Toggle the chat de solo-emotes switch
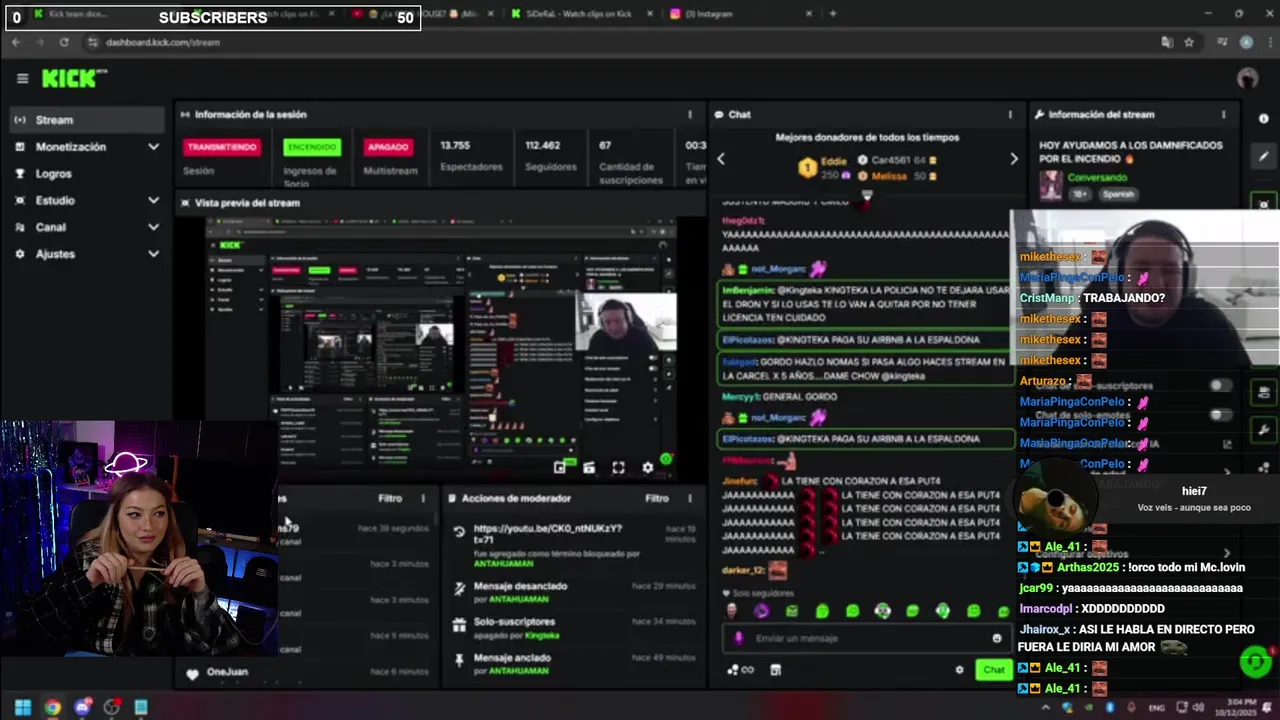The image size is (1280, 720). 1220,414
